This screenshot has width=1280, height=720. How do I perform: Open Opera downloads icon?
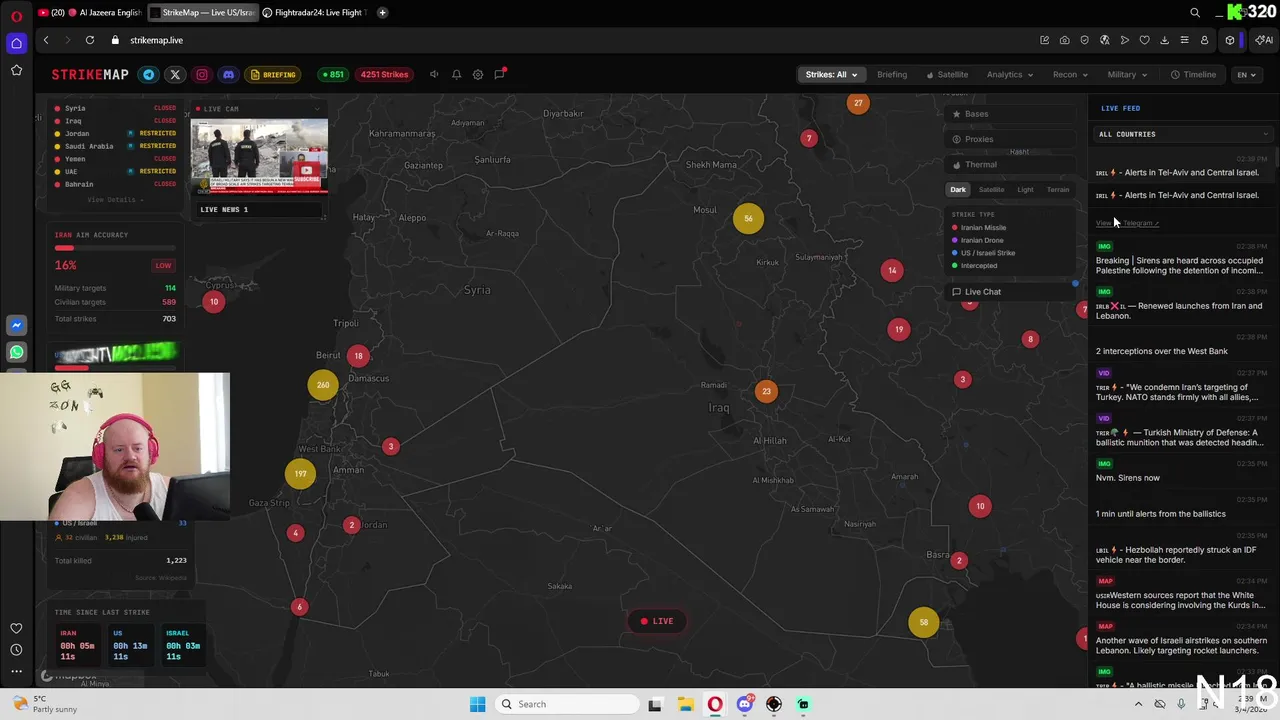tap(1165, 40)
